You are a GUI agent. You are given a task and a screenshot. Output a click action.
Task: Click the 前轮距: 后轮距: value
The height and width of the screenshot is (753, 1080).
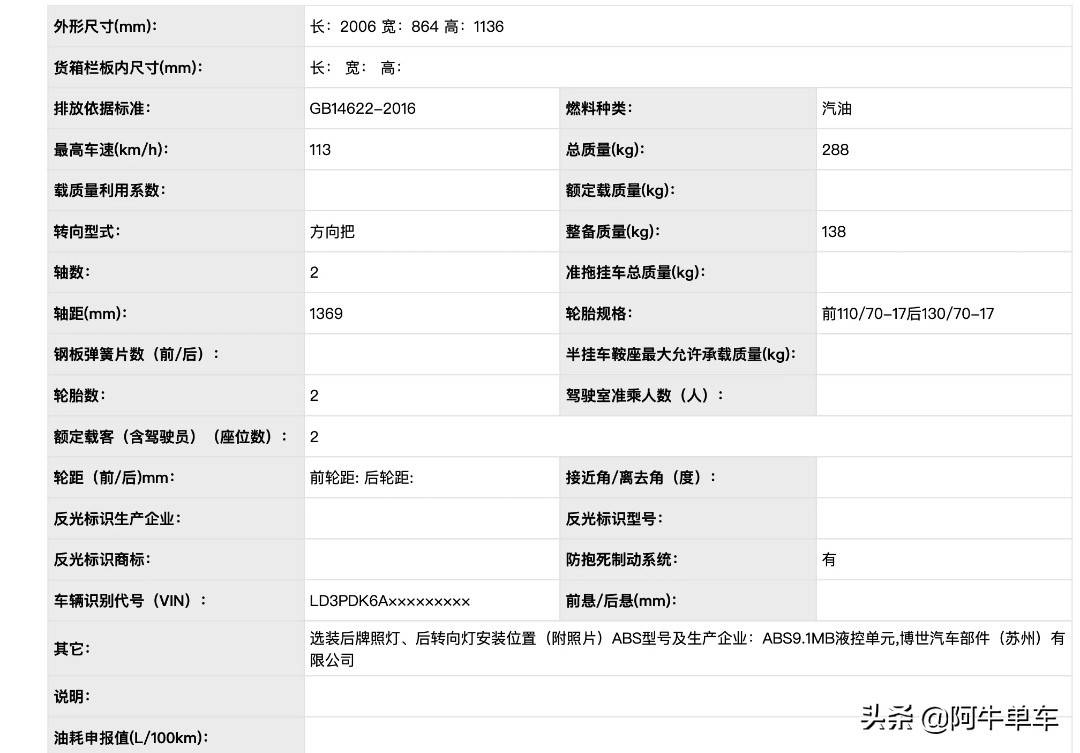pyautogui.click(x=362, y=477)
